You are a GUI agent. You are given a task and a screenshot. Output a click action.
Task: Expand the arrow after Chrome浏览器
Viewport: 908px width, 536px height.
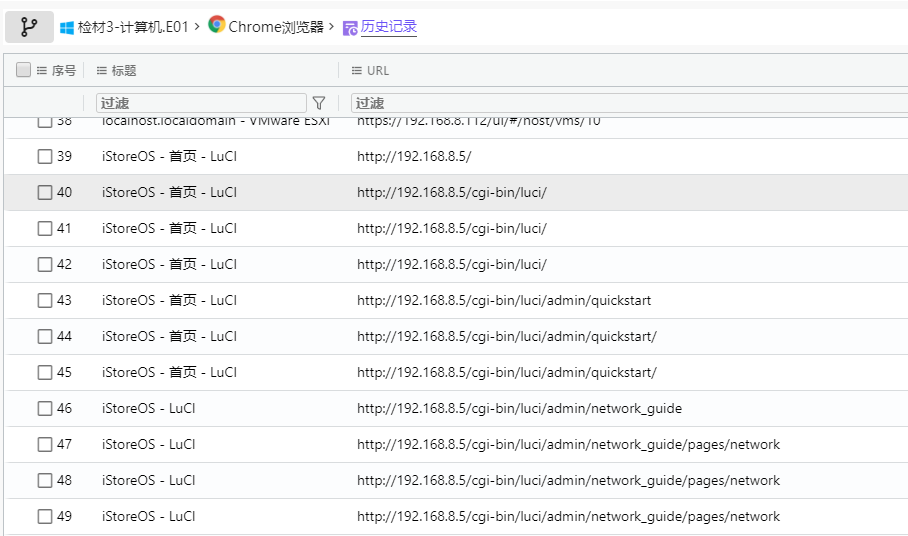tap(332, 27)
